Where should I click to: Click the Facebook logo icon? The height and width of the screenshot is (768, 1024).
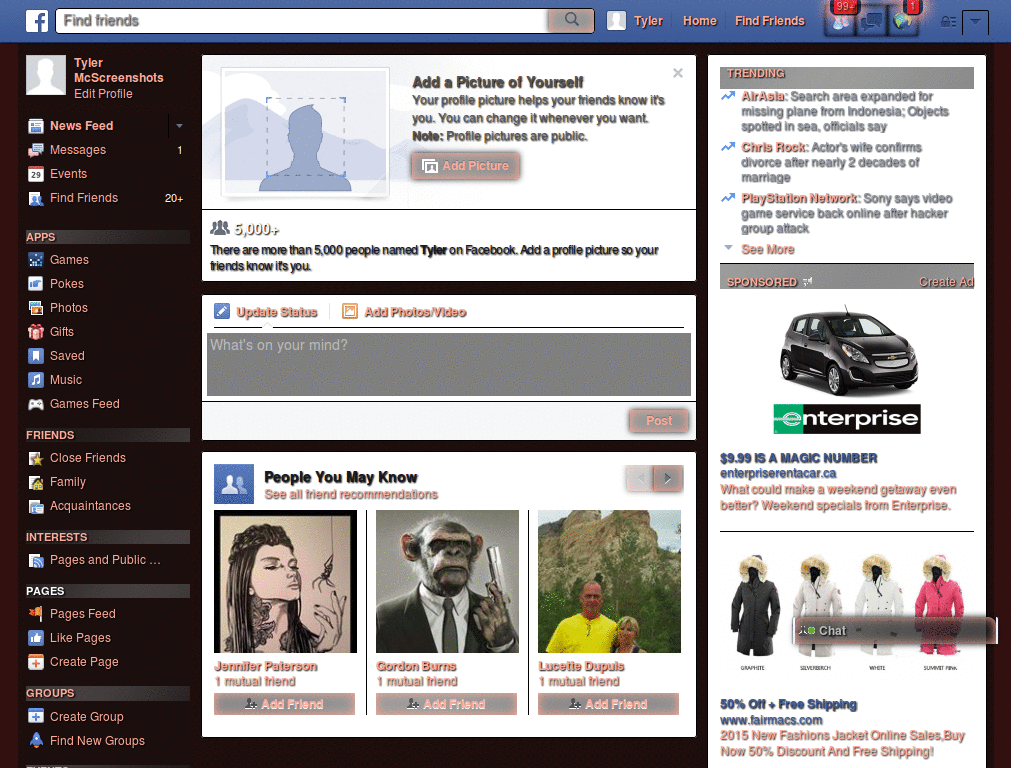37,21
